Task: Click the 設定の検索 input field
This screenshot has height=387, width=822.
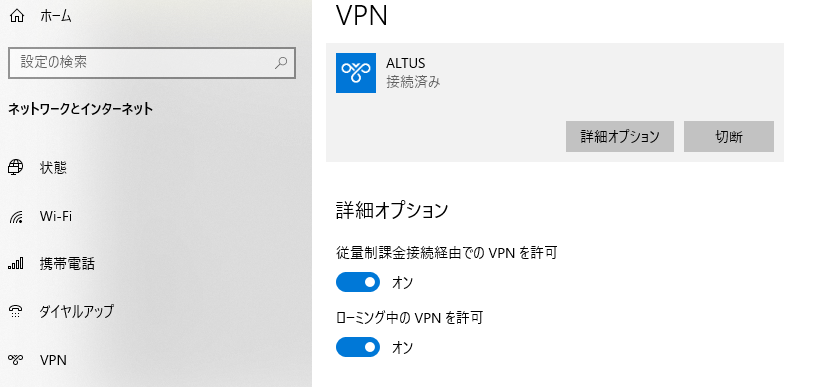Action: pyautogui.click(x=152, y=63)
